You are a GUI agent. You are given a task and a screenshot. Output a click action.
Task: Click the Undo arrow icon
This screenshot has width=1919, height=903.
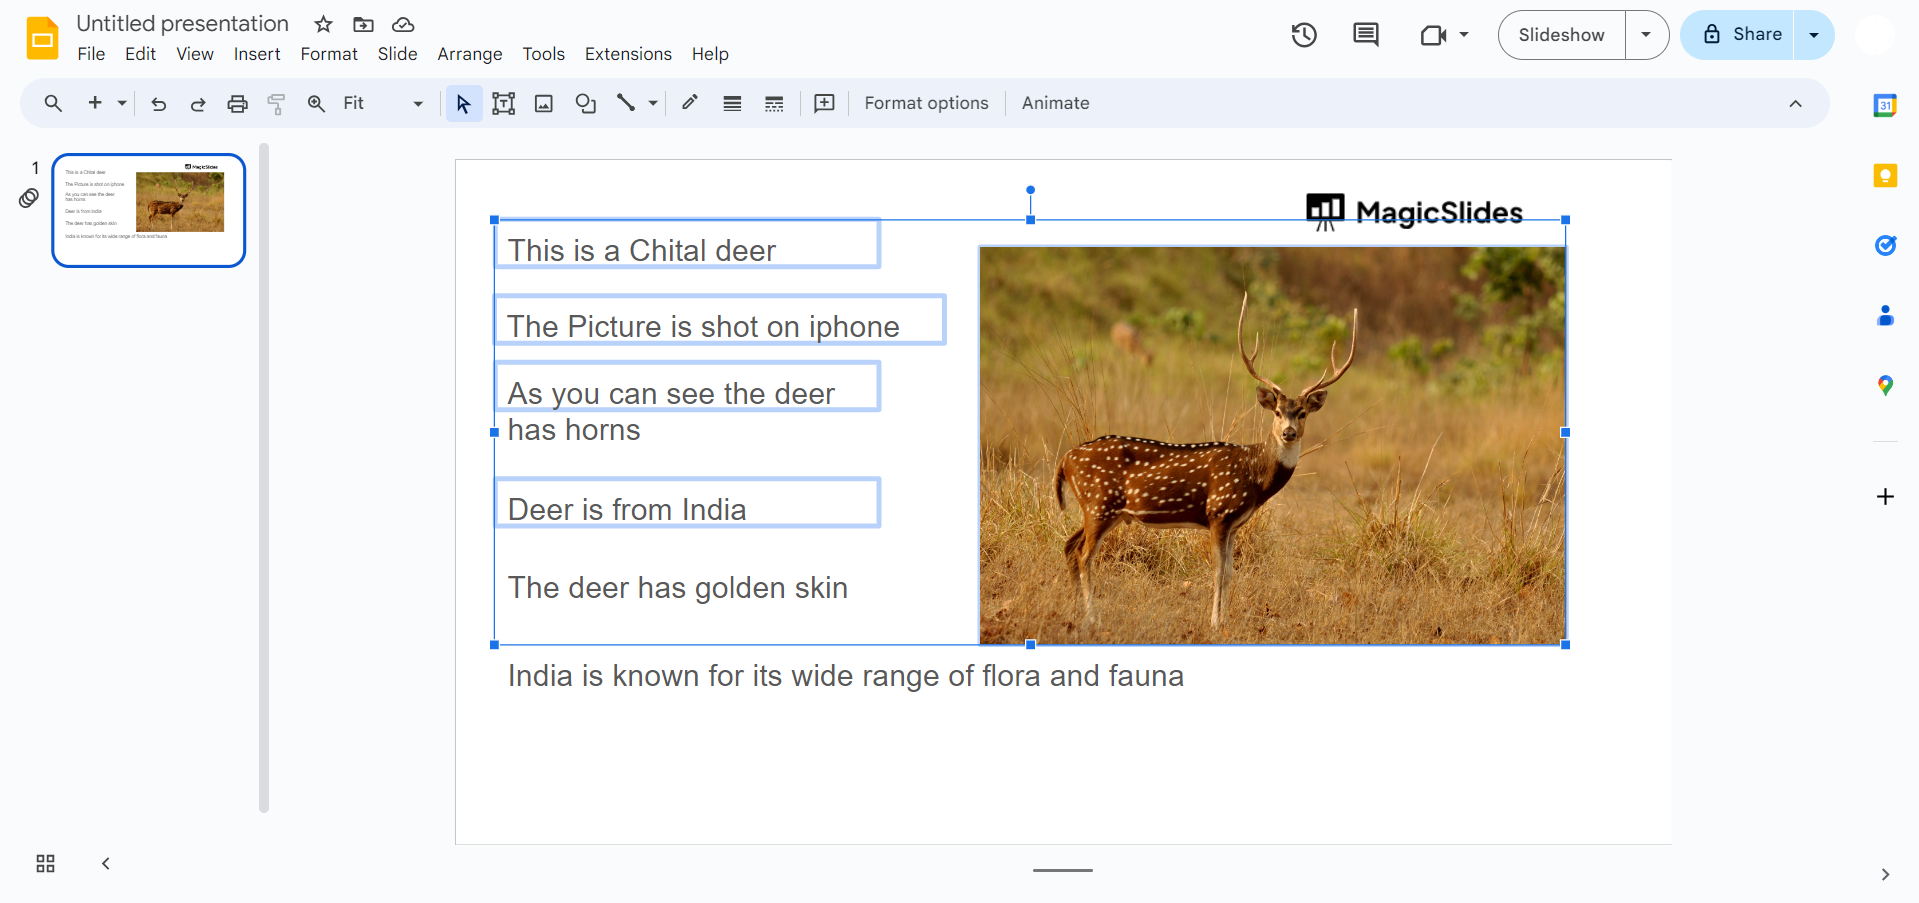[x=158, y=104]
